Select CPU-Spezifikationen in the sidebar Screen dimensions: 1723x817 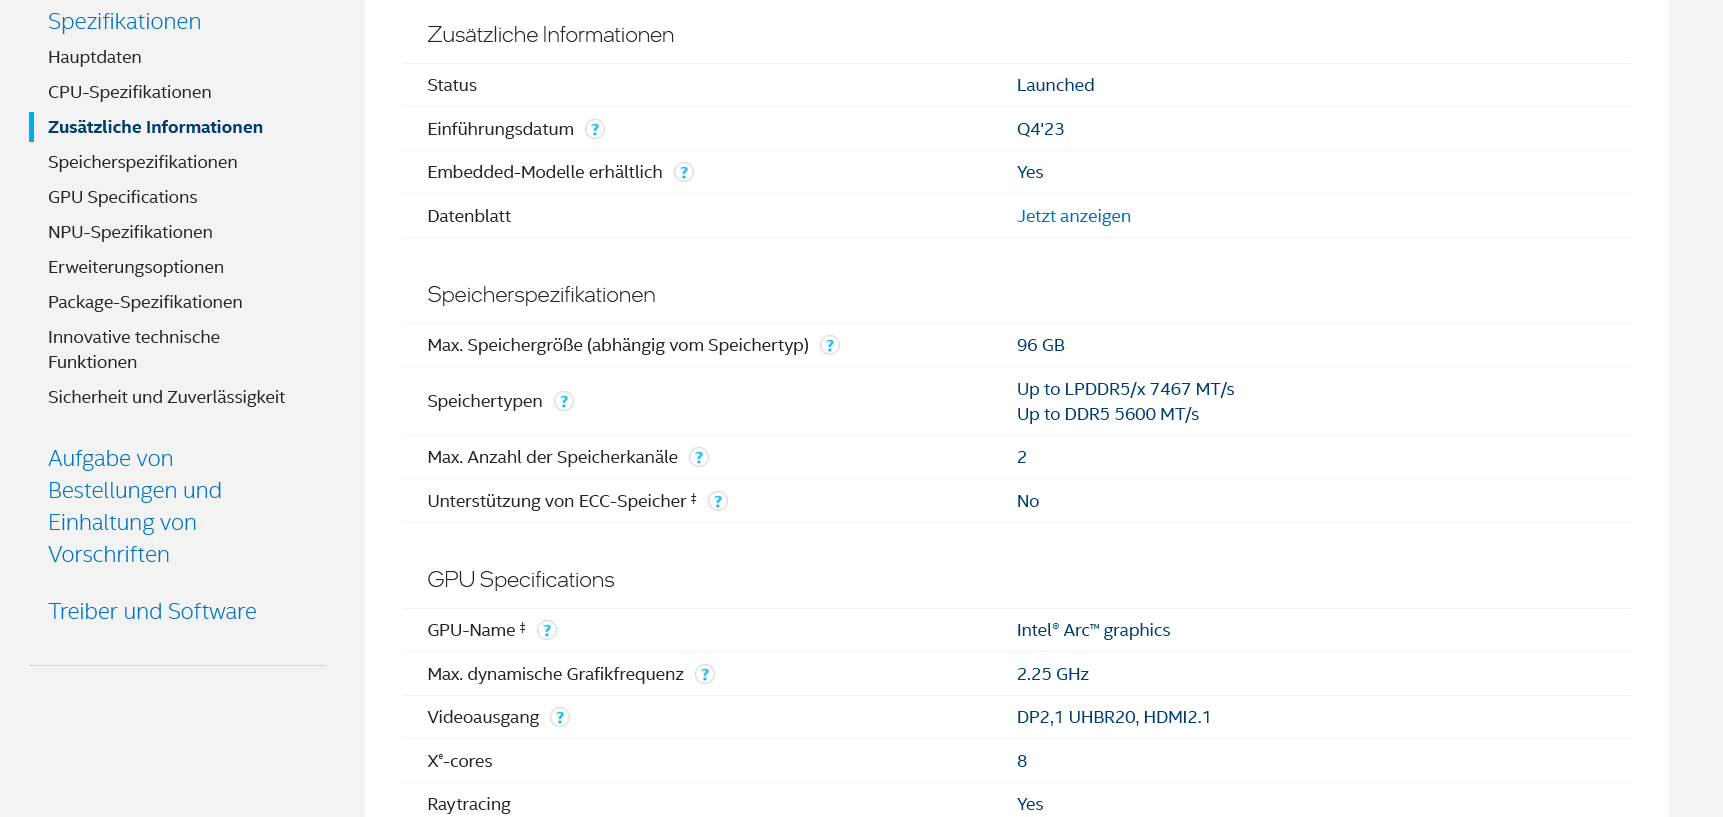click(130, 92)
